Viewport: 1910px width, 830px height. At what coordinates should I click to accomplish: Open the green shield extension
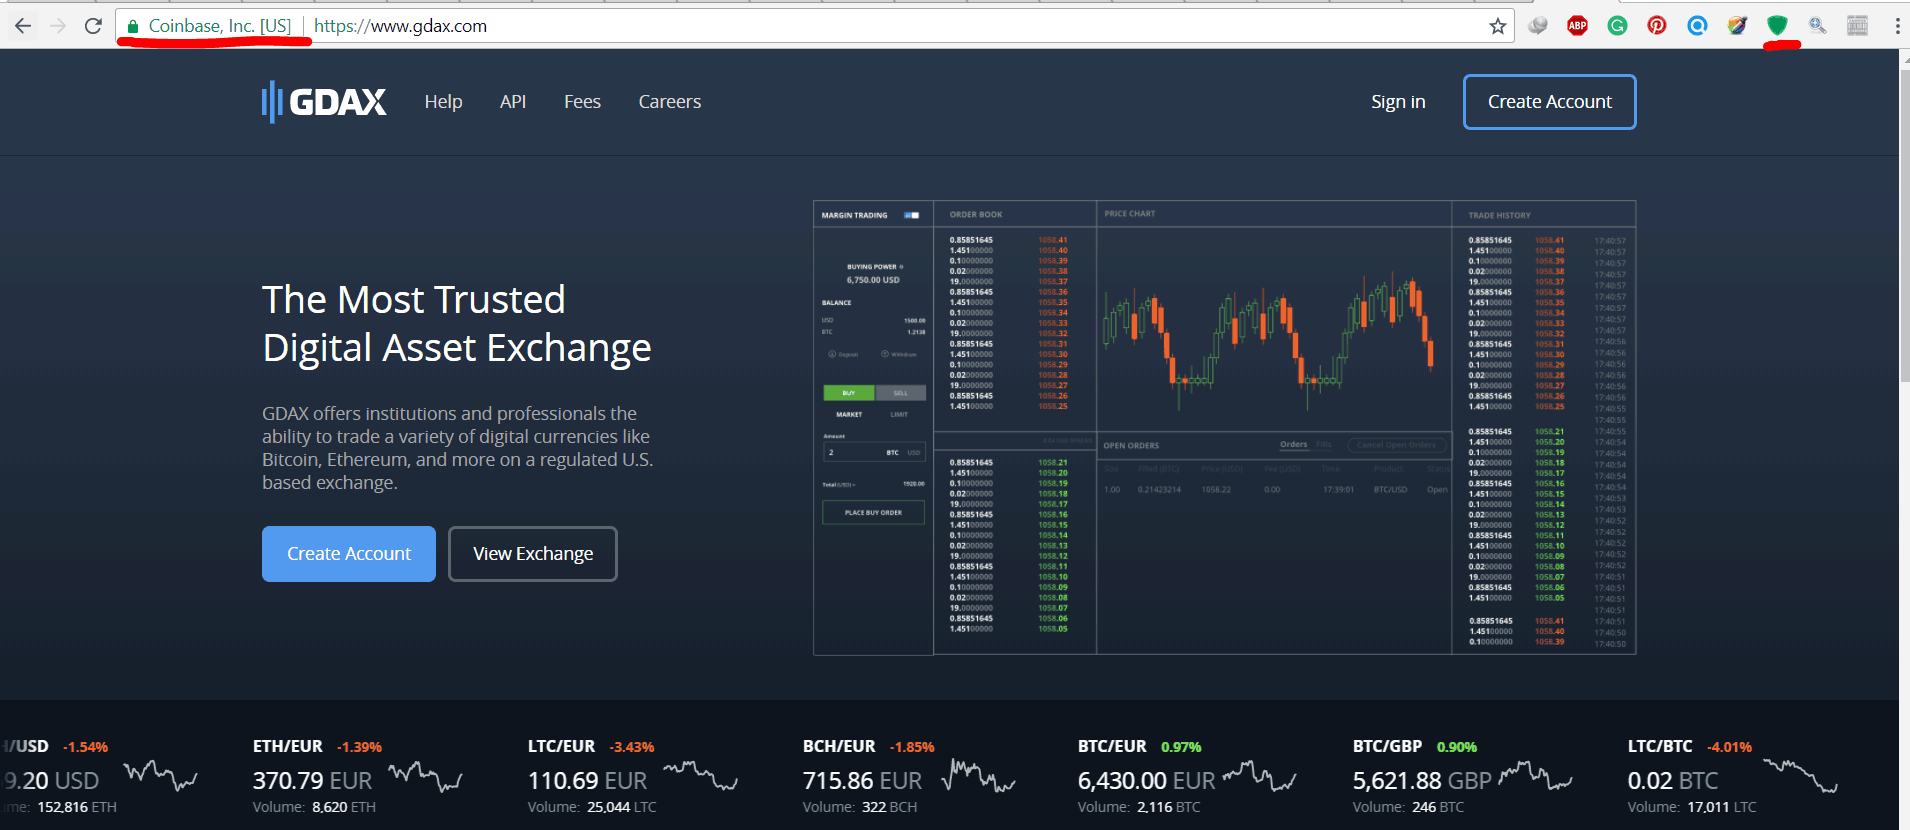coord(1777,26)
